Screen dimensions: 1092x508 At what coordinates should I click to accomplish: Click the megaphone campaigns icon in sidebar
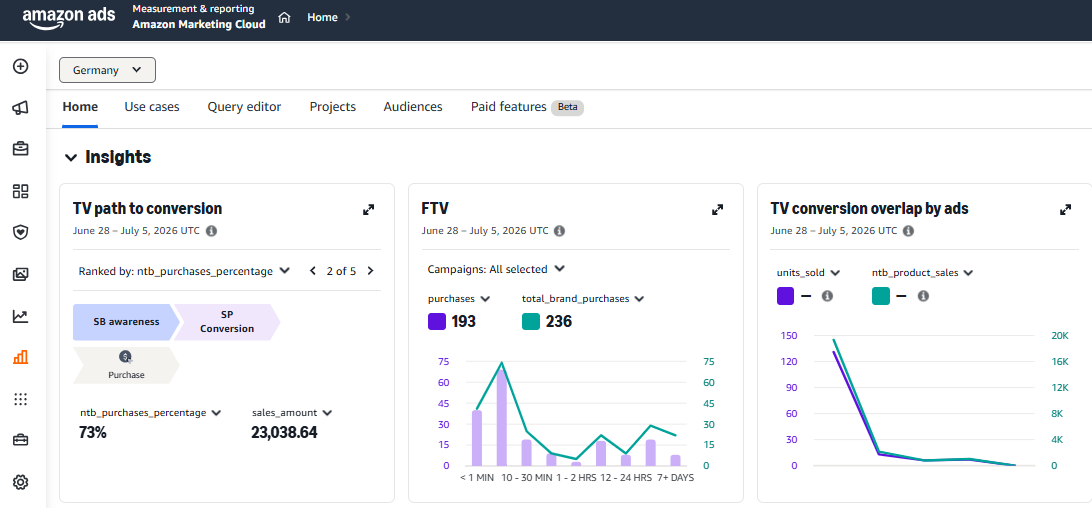tap(20, 107)
